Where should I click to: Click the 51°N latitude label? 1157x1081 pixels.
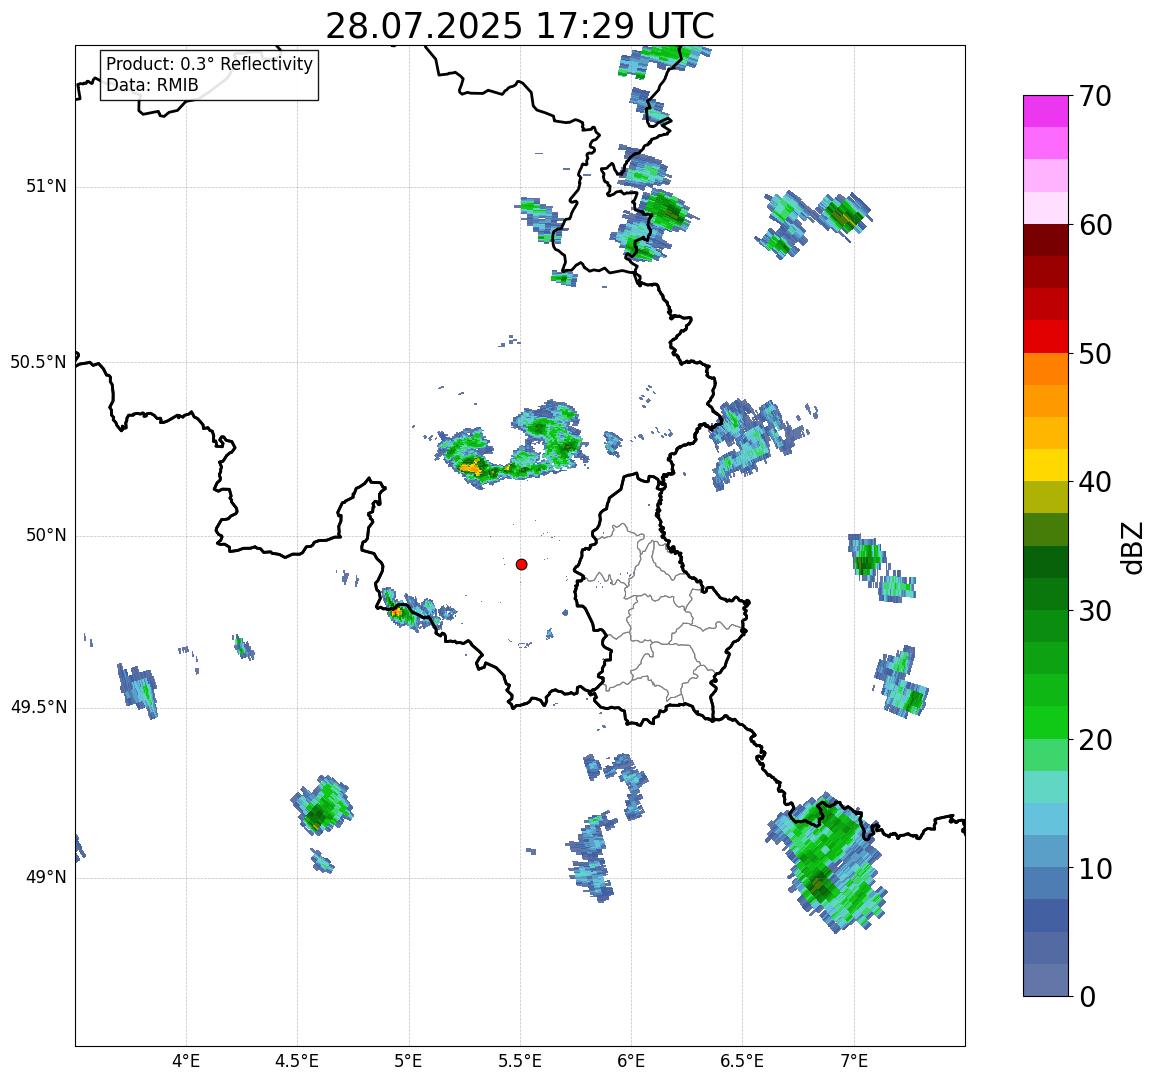coord(46,187)
